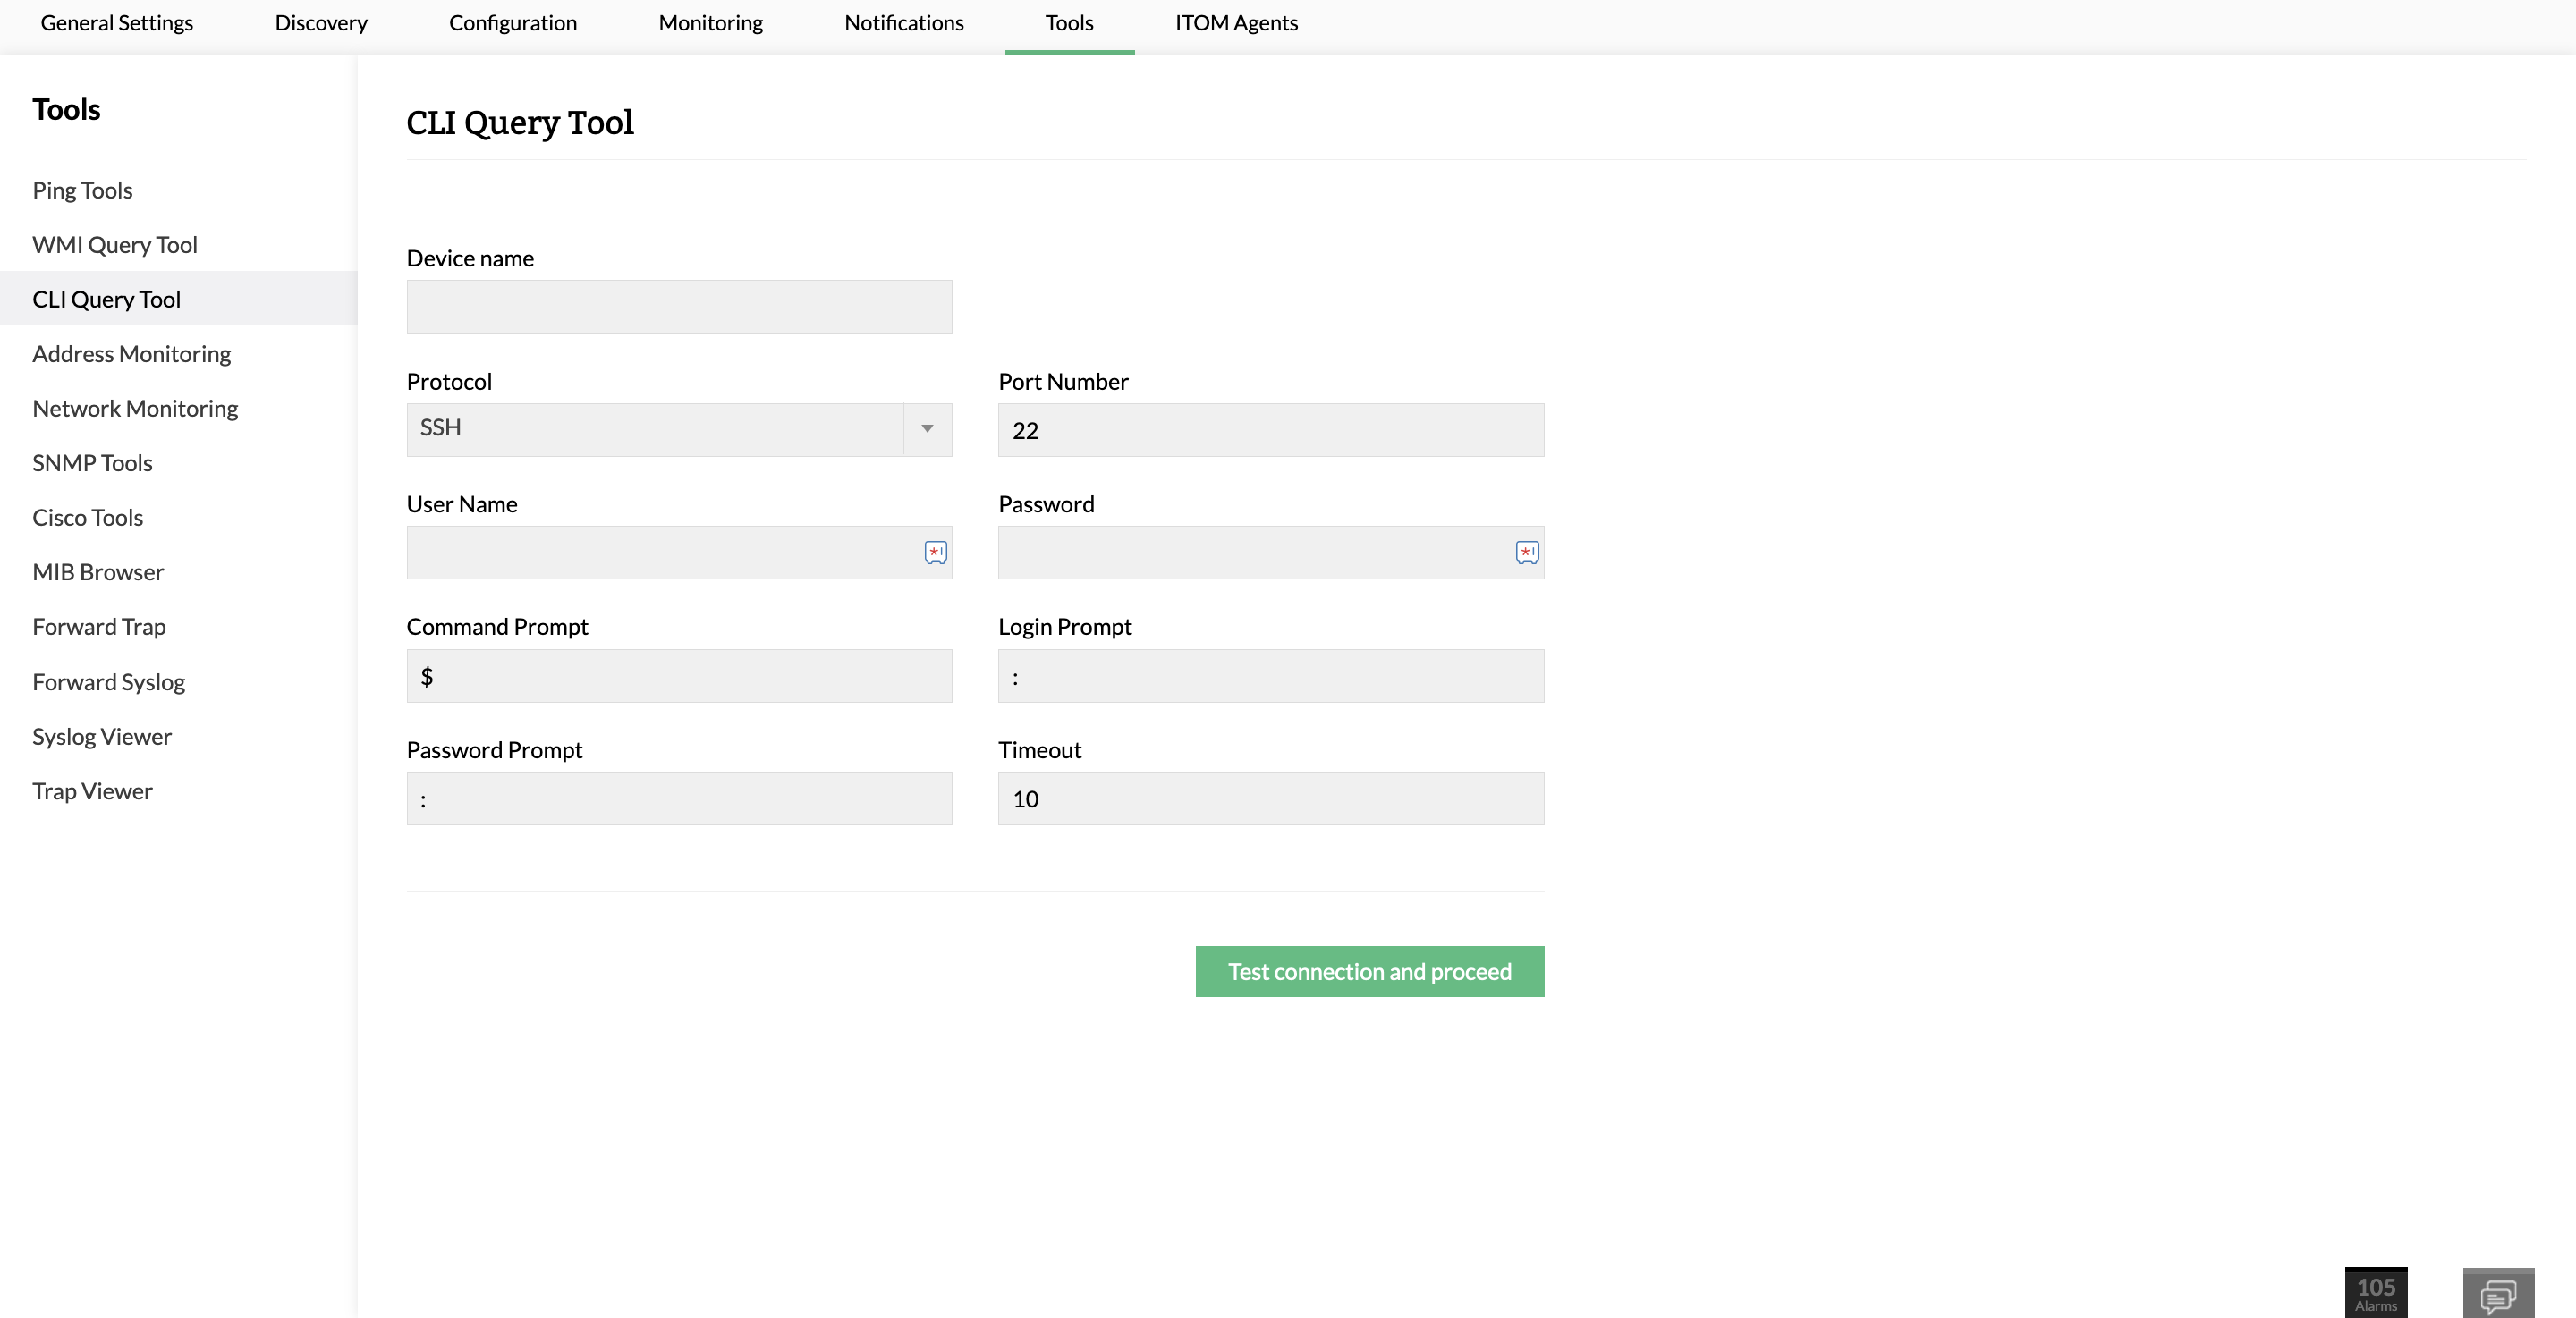This screenshot has width=2576, height=1318.
Task: Open SNMP Tools in sidebar
Action: point(92,463)
